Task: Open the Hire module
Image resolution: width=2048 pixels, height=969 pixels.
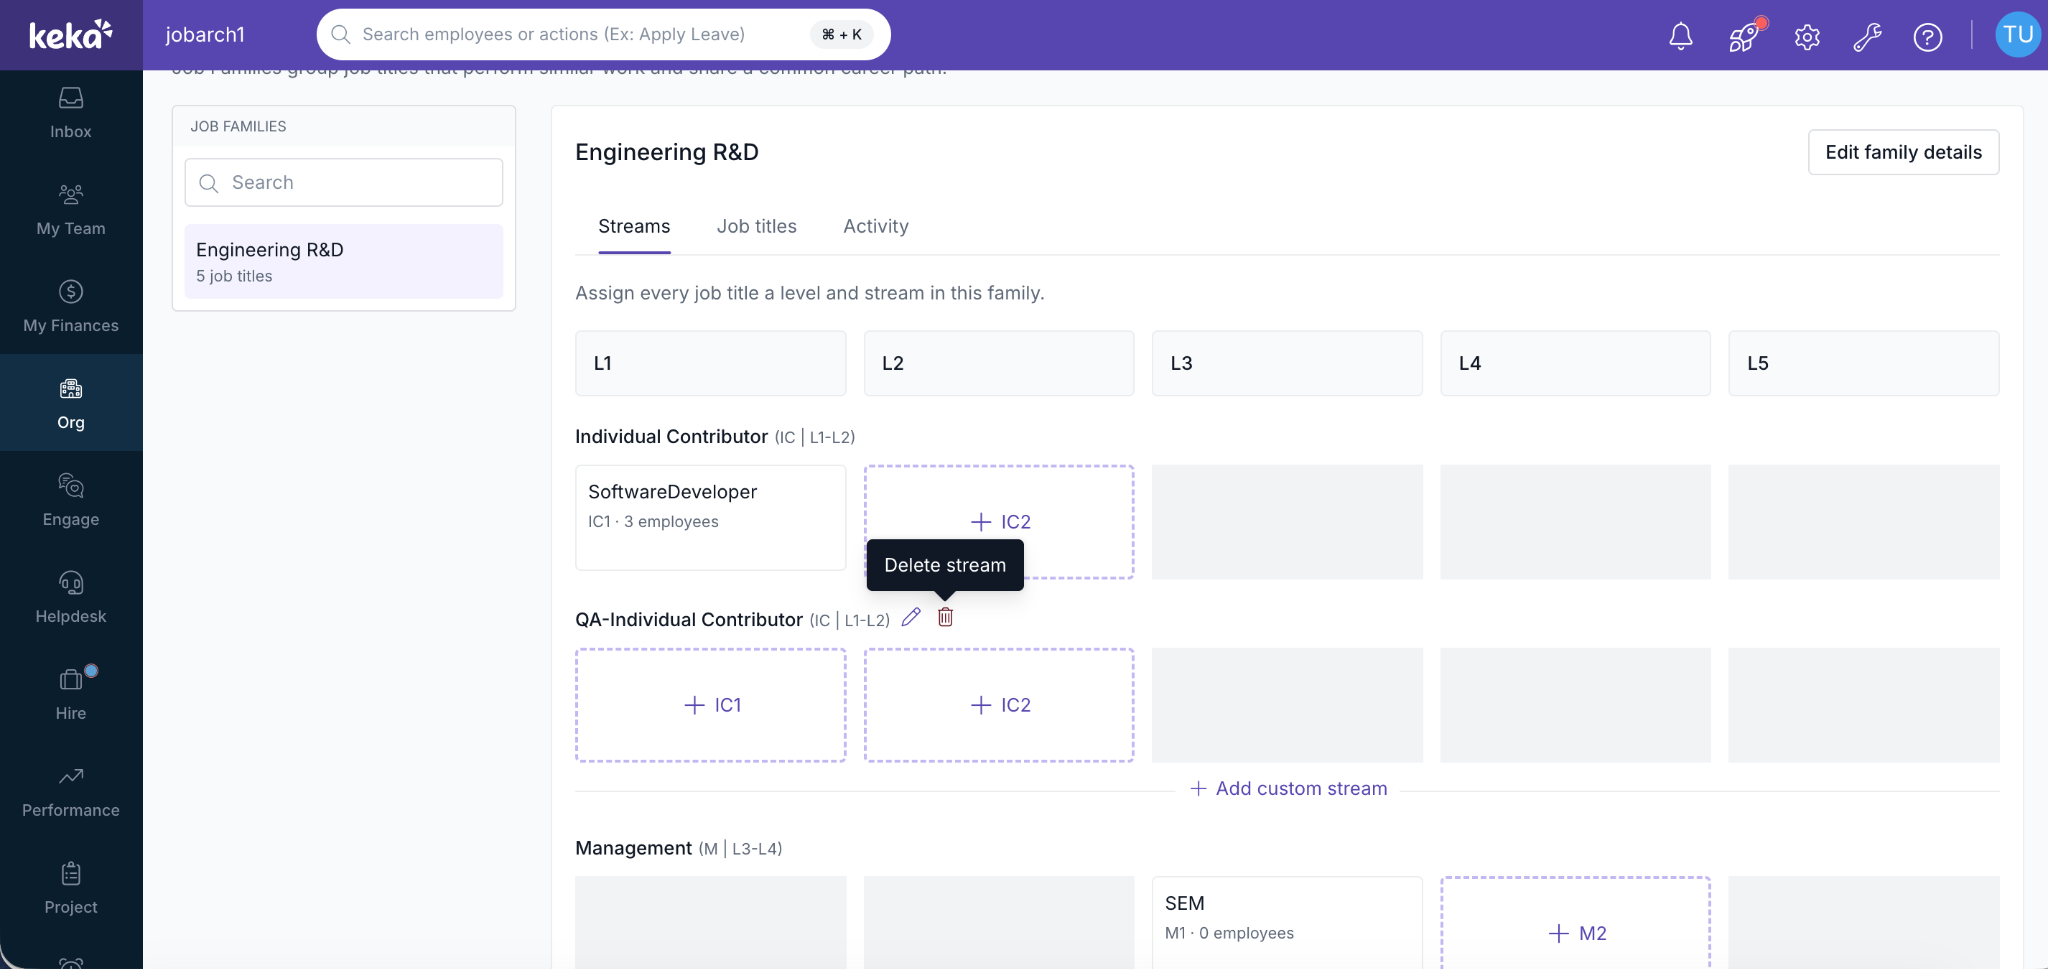Action: [71, 695]
